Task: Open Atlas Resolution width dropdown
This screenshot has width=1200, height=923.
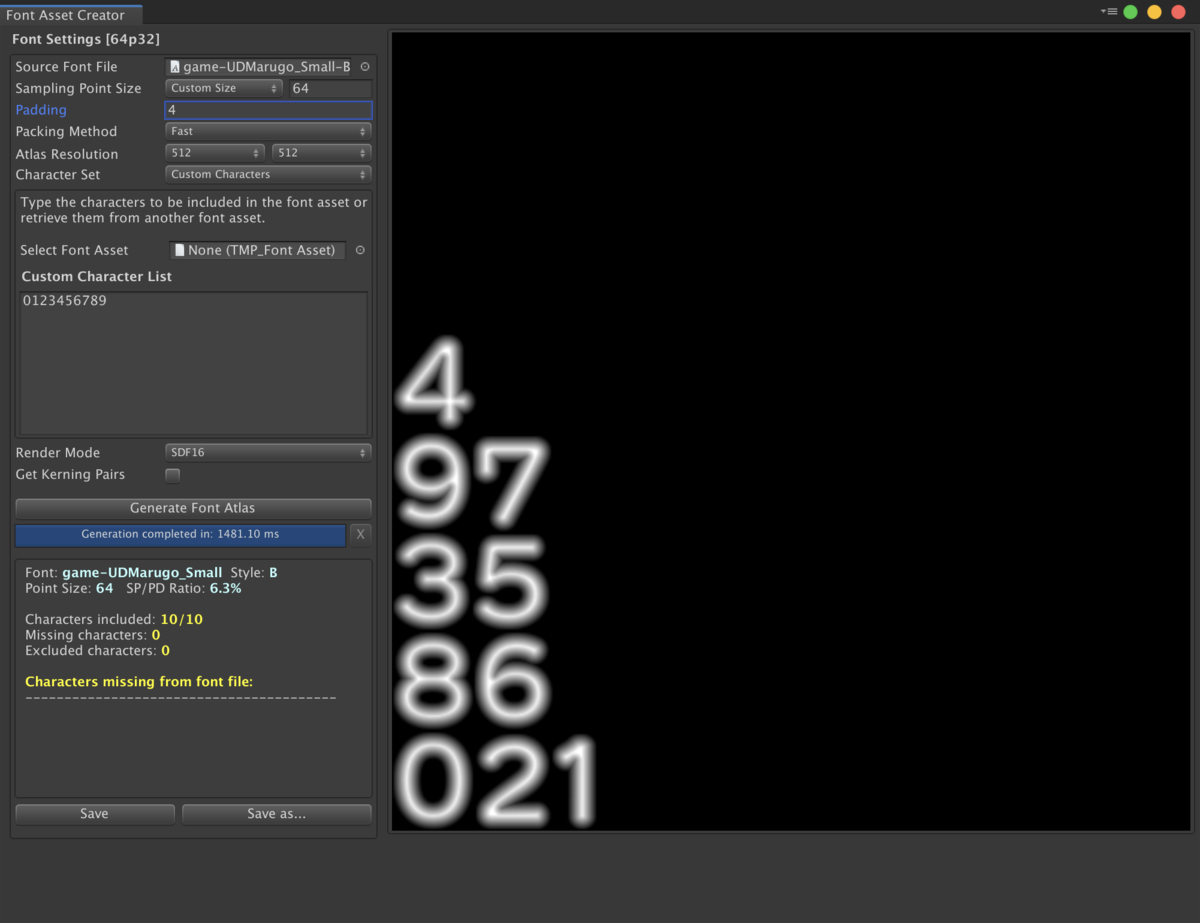Action: (215, 153)
